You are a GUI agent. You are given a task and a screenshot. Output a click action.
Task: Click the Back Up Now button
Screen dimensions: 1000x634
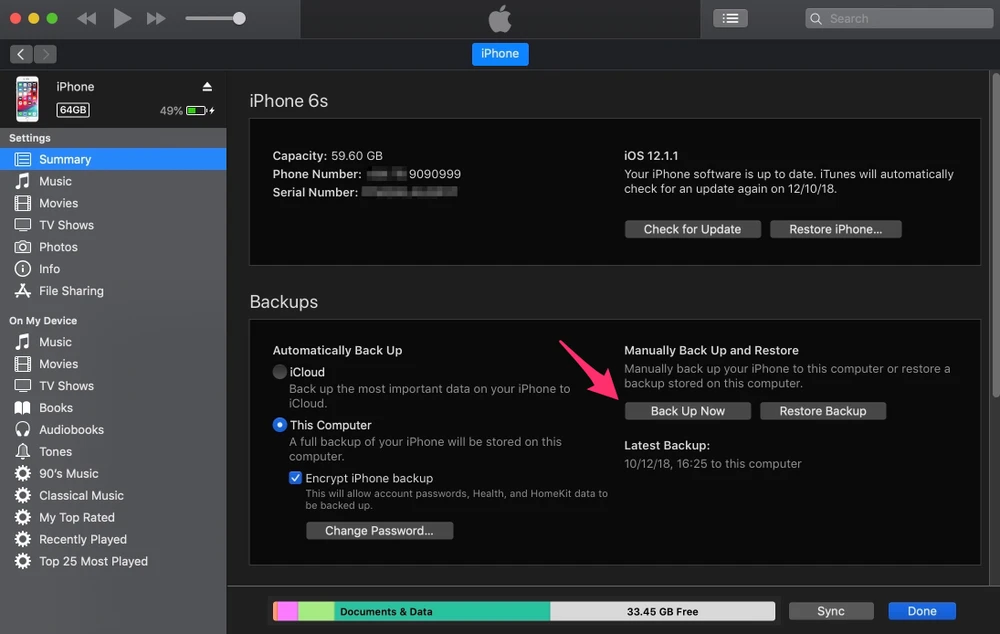[x=687, y=411]
